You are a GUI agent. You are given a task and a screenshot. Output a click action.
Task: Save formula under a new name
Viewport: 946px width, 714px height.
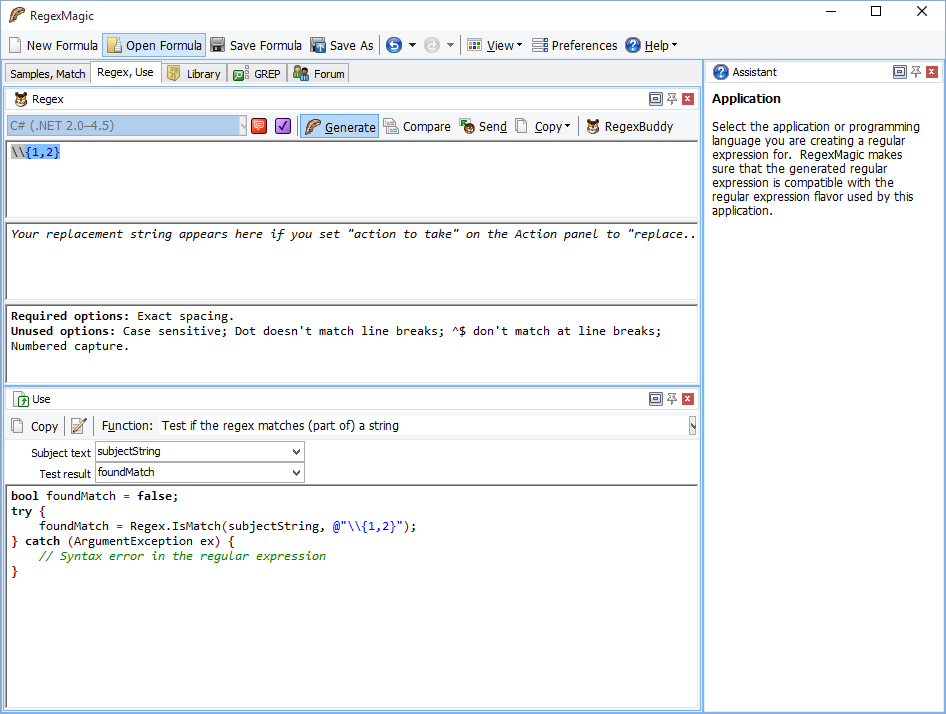coord(343,45)
